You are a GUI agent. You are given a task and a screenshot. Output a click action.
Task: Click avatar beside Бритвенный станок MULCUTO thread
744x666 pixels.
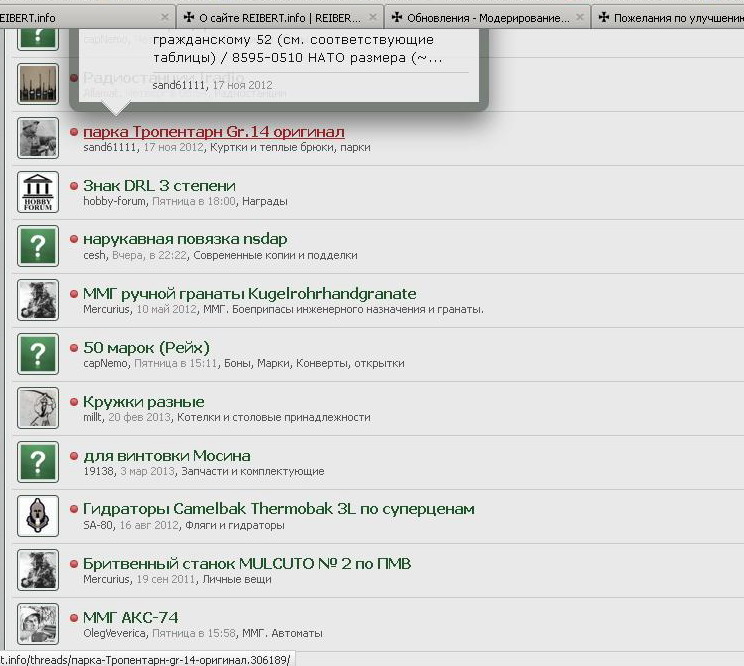coord(38,570)
